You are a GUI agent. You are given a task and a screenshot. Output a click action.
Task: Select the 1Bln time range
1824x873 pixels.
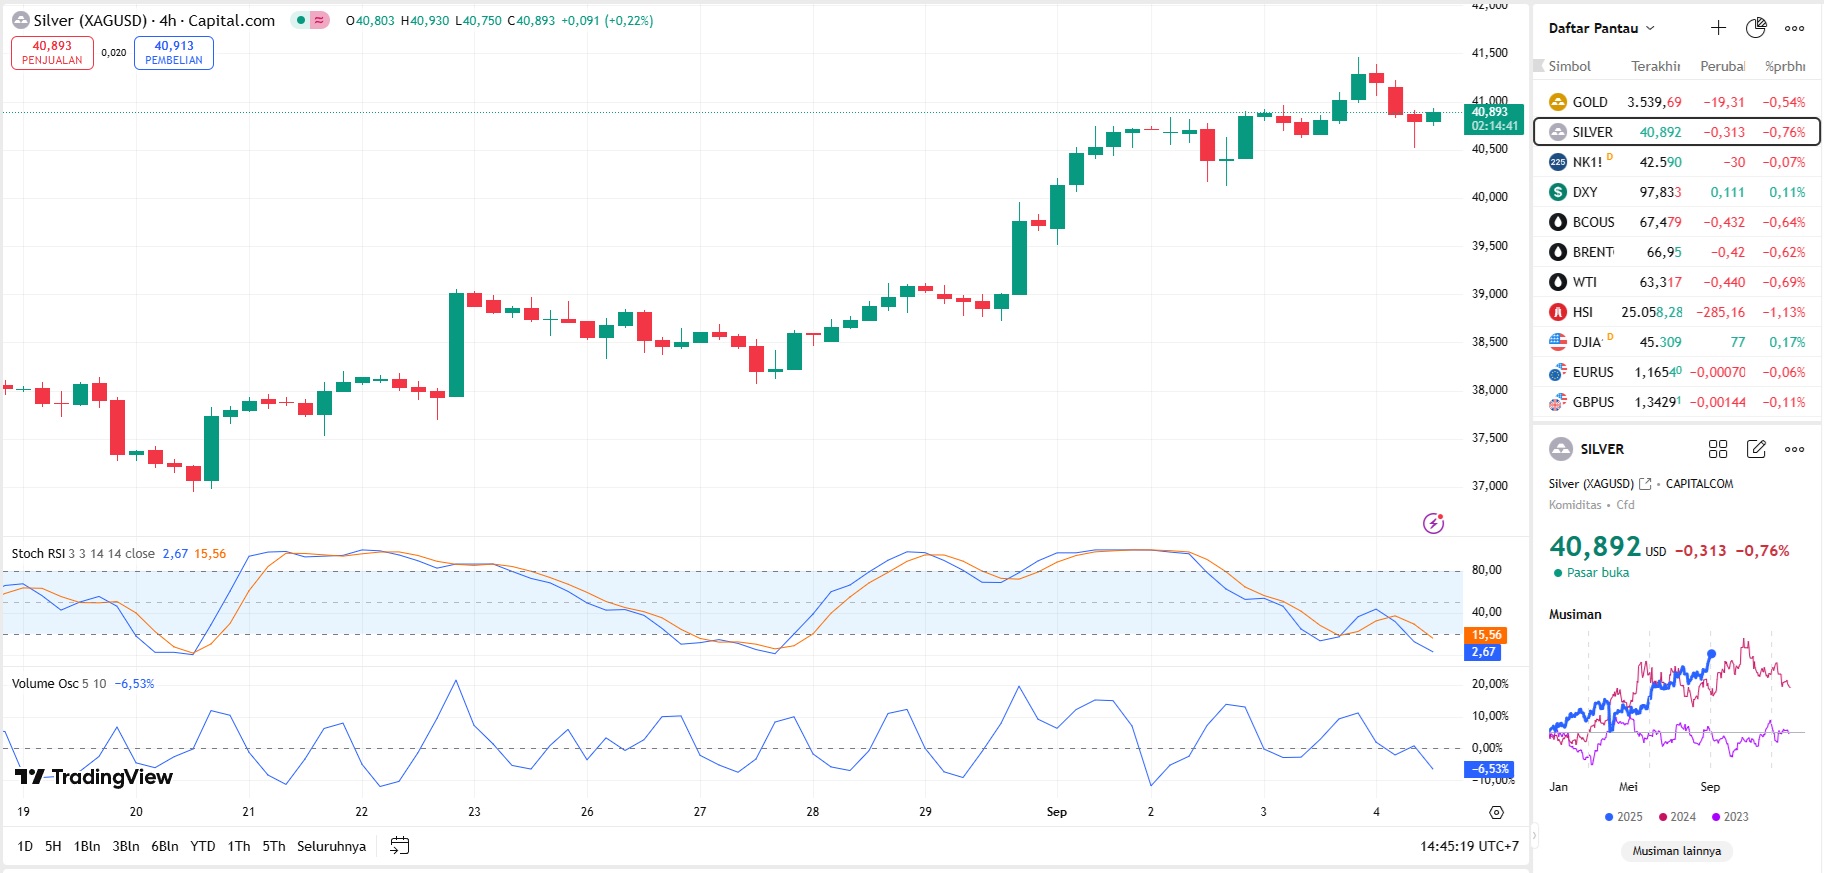pyautogui.click(x=87, y=846)
